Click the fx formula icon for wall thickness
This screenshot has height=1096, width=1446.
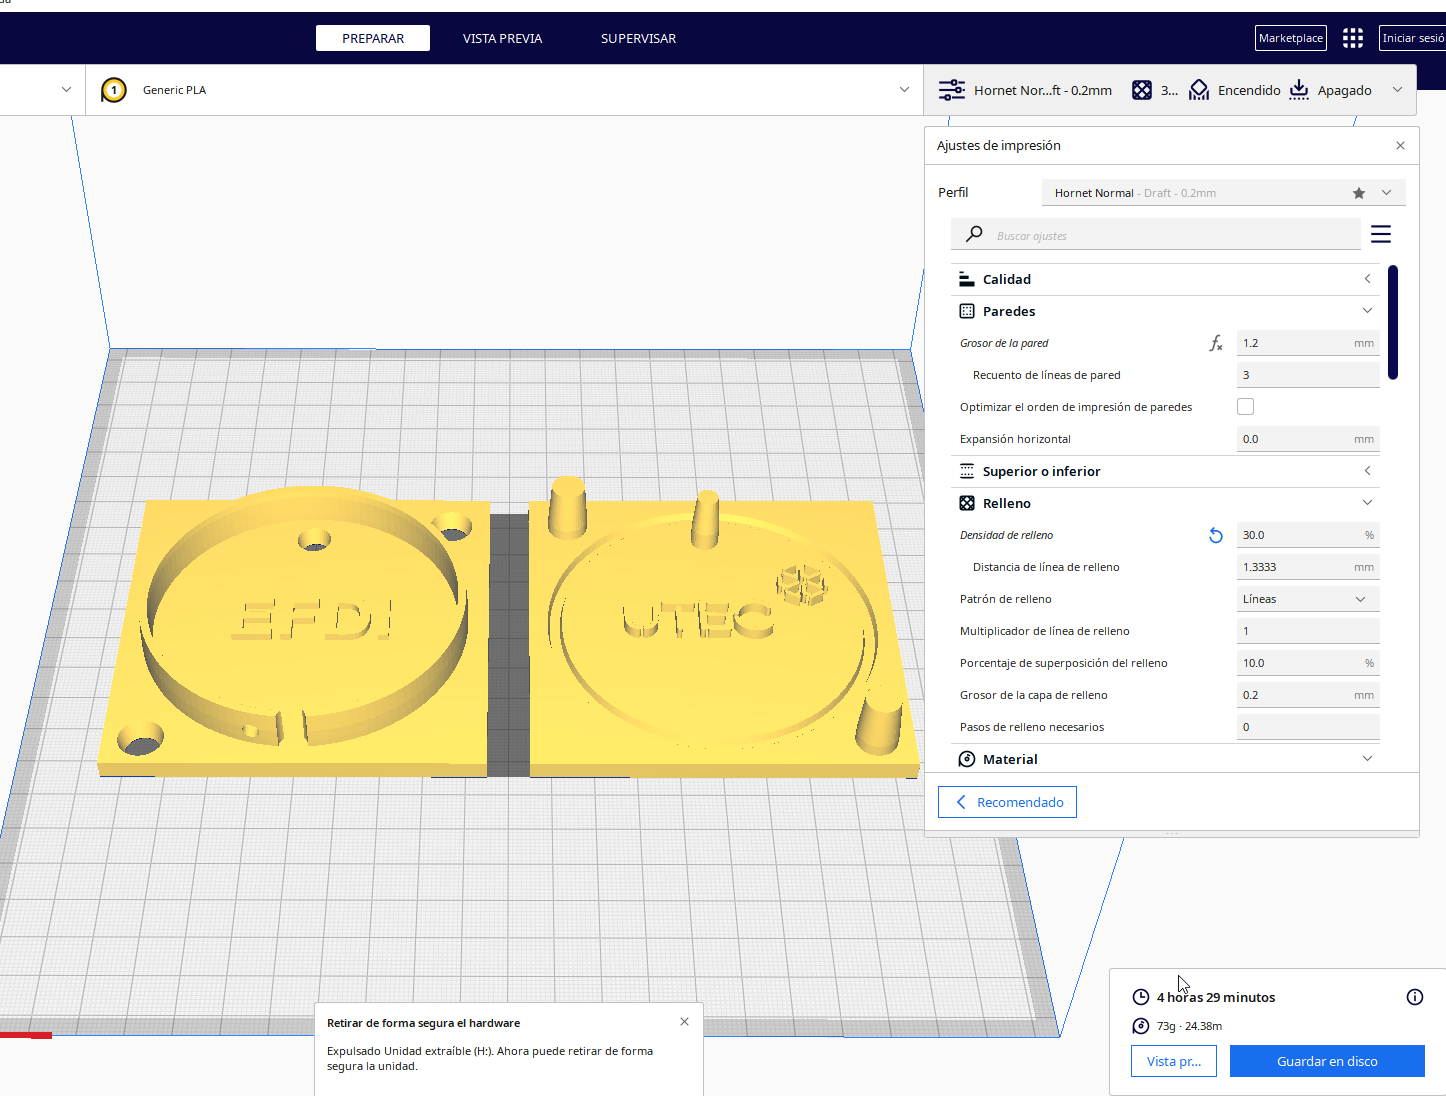(1215, 344)
